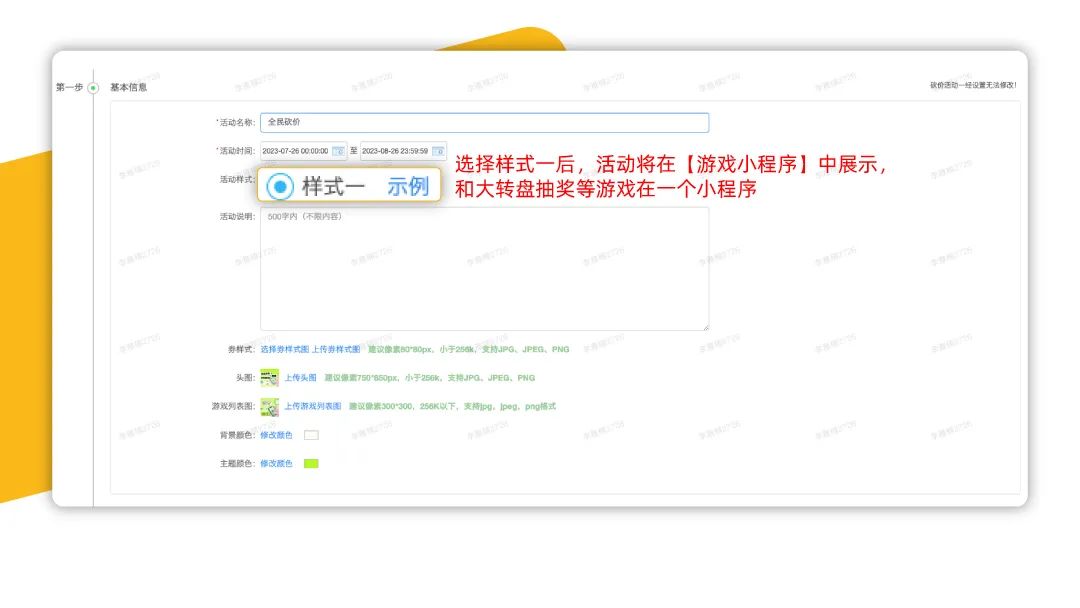
Task: Click the green theme color swatch
Action: click(311, 463)
